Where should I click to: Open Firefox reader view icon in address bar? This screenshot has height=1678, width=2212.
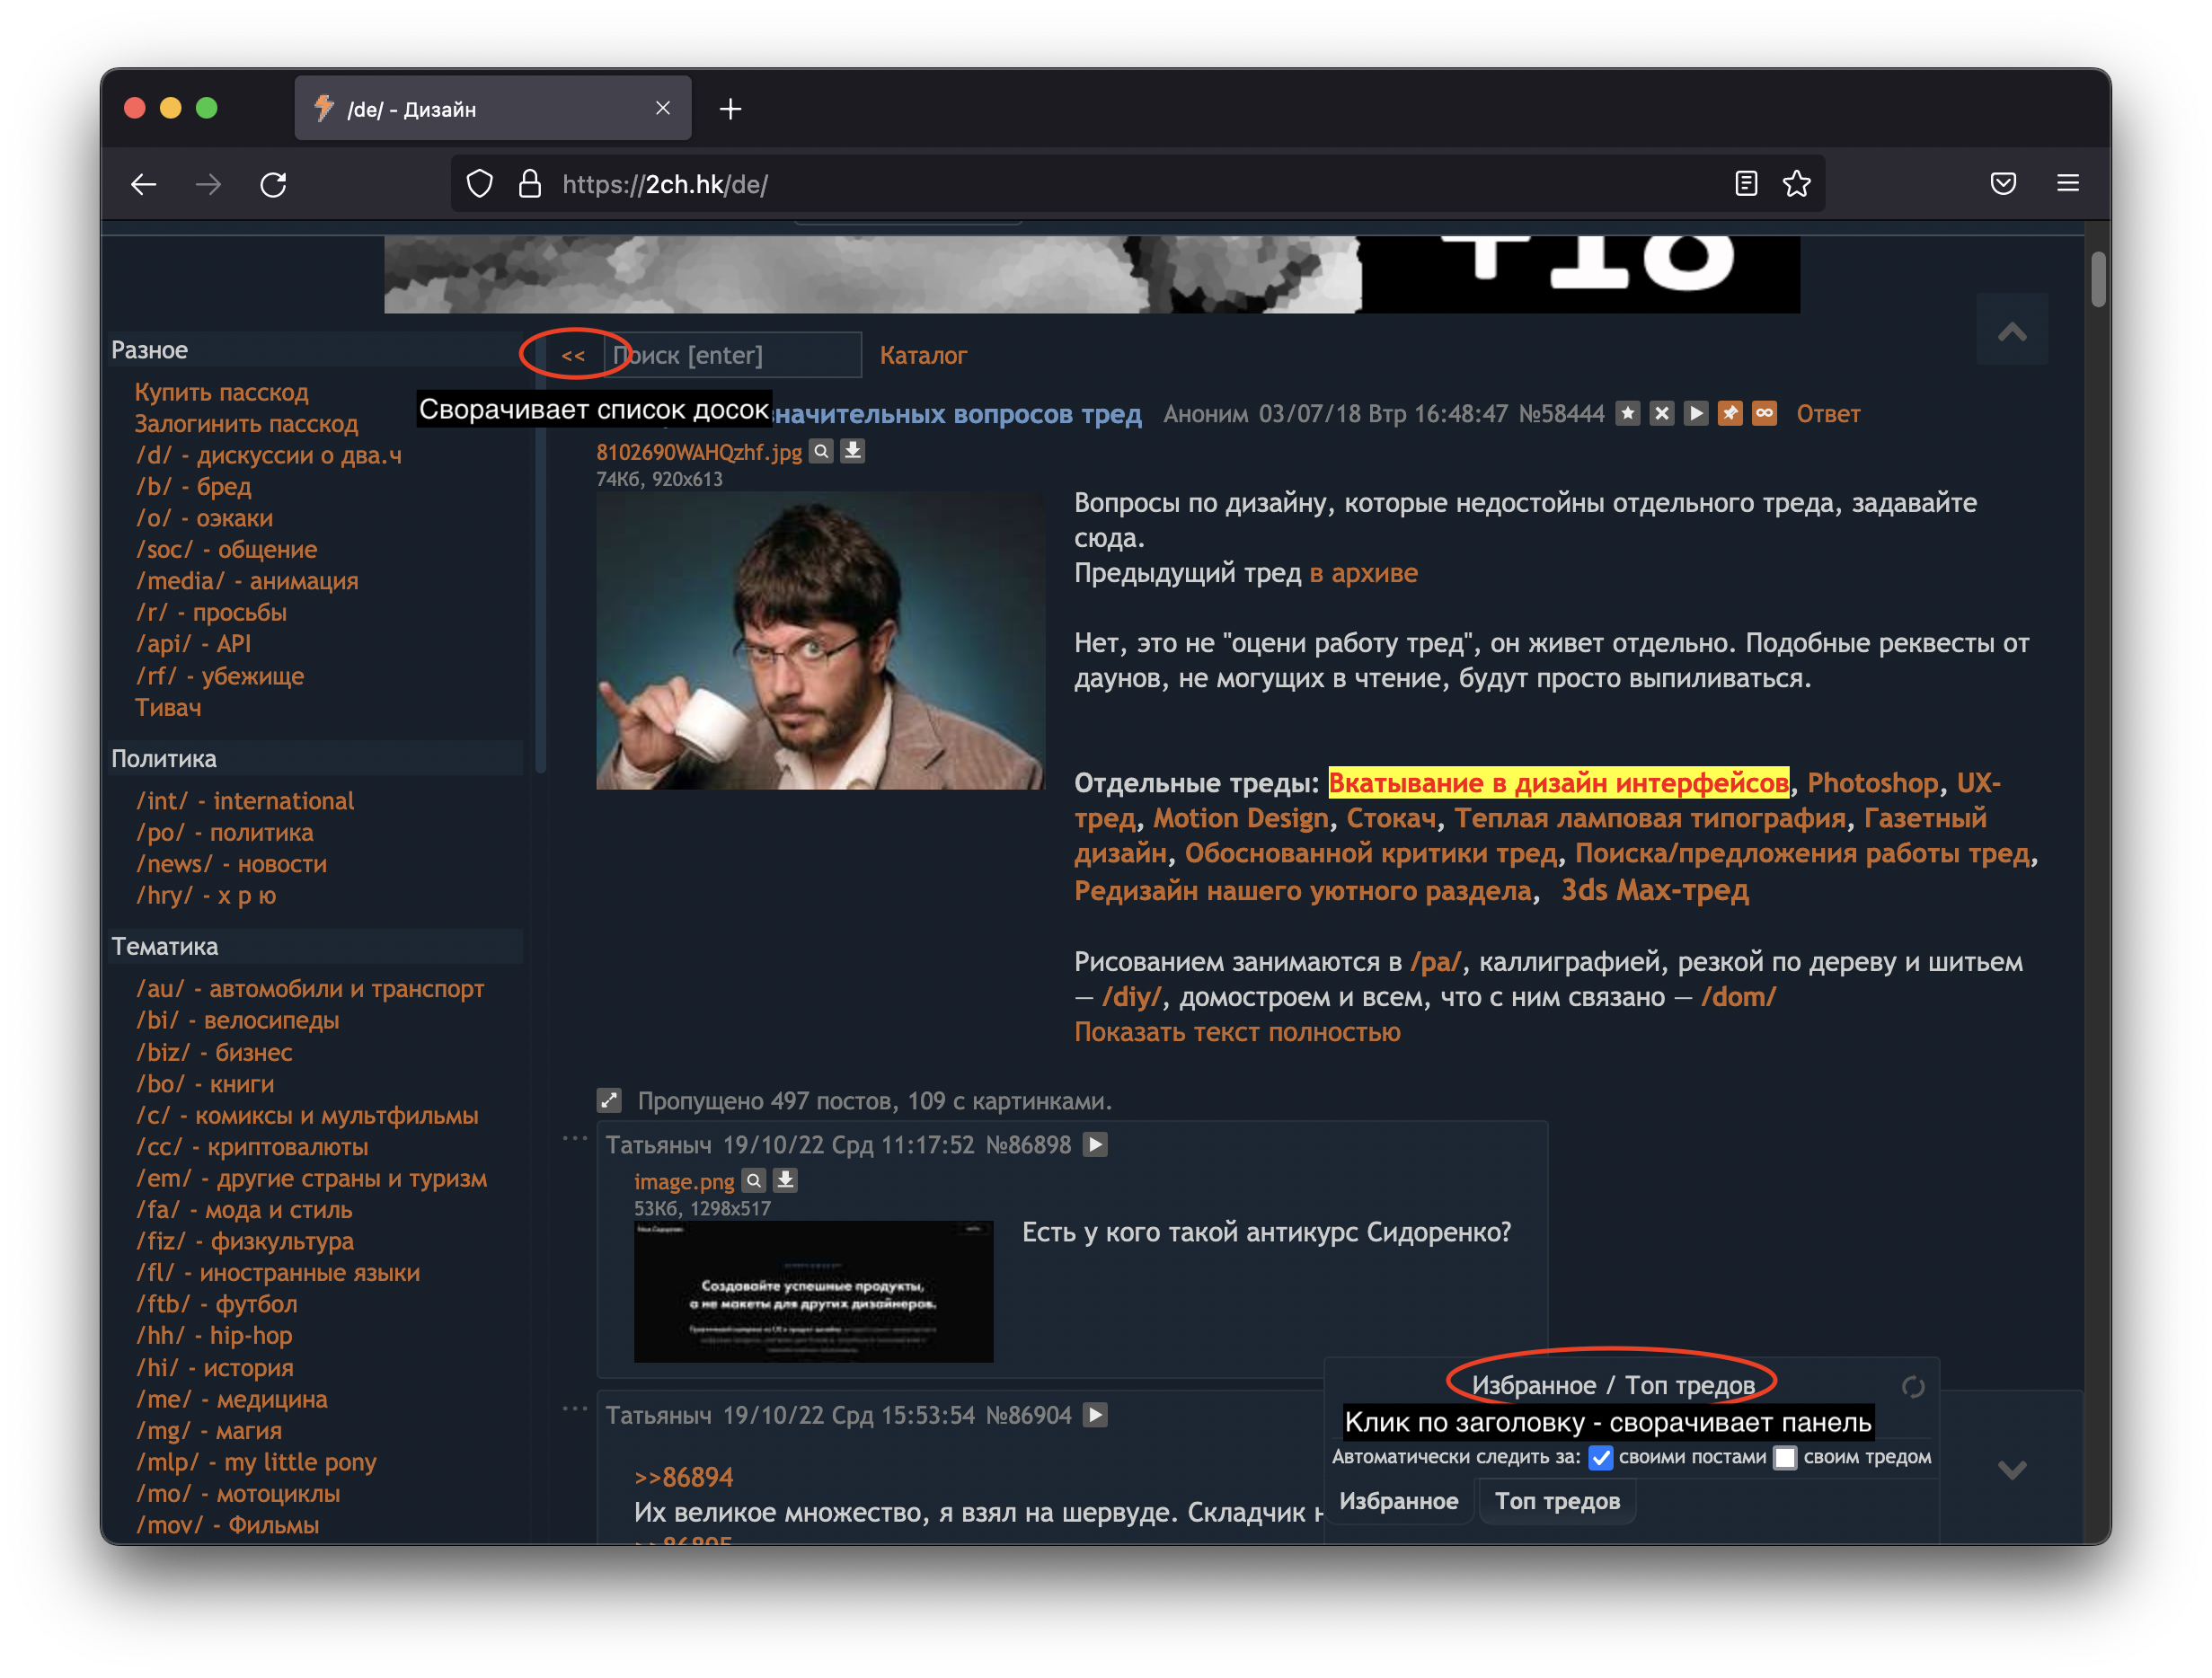(x=1746, y=183)
